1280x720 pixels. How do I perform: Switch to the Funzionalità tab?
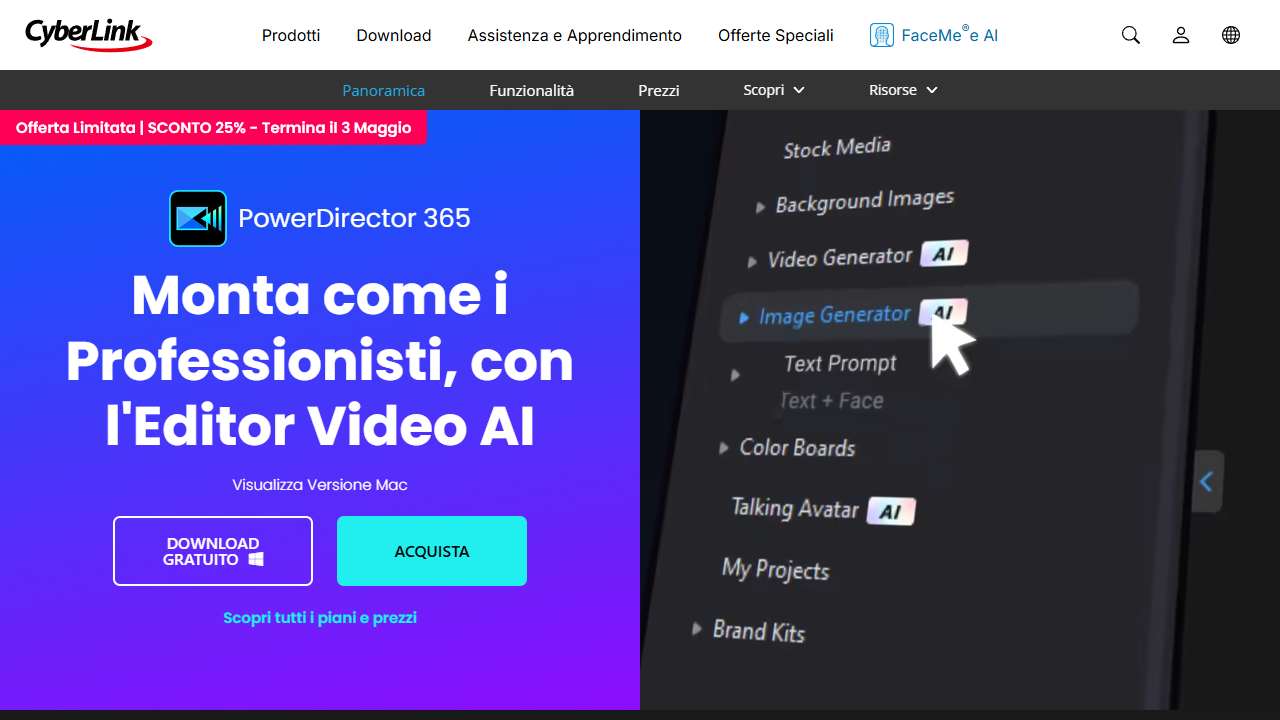532,90
